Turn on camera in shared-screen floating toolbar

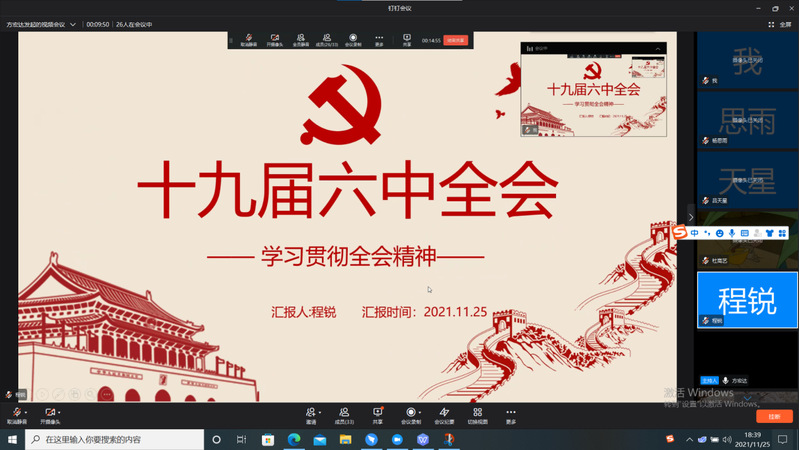pyautogui.click(x=275, y=40)
